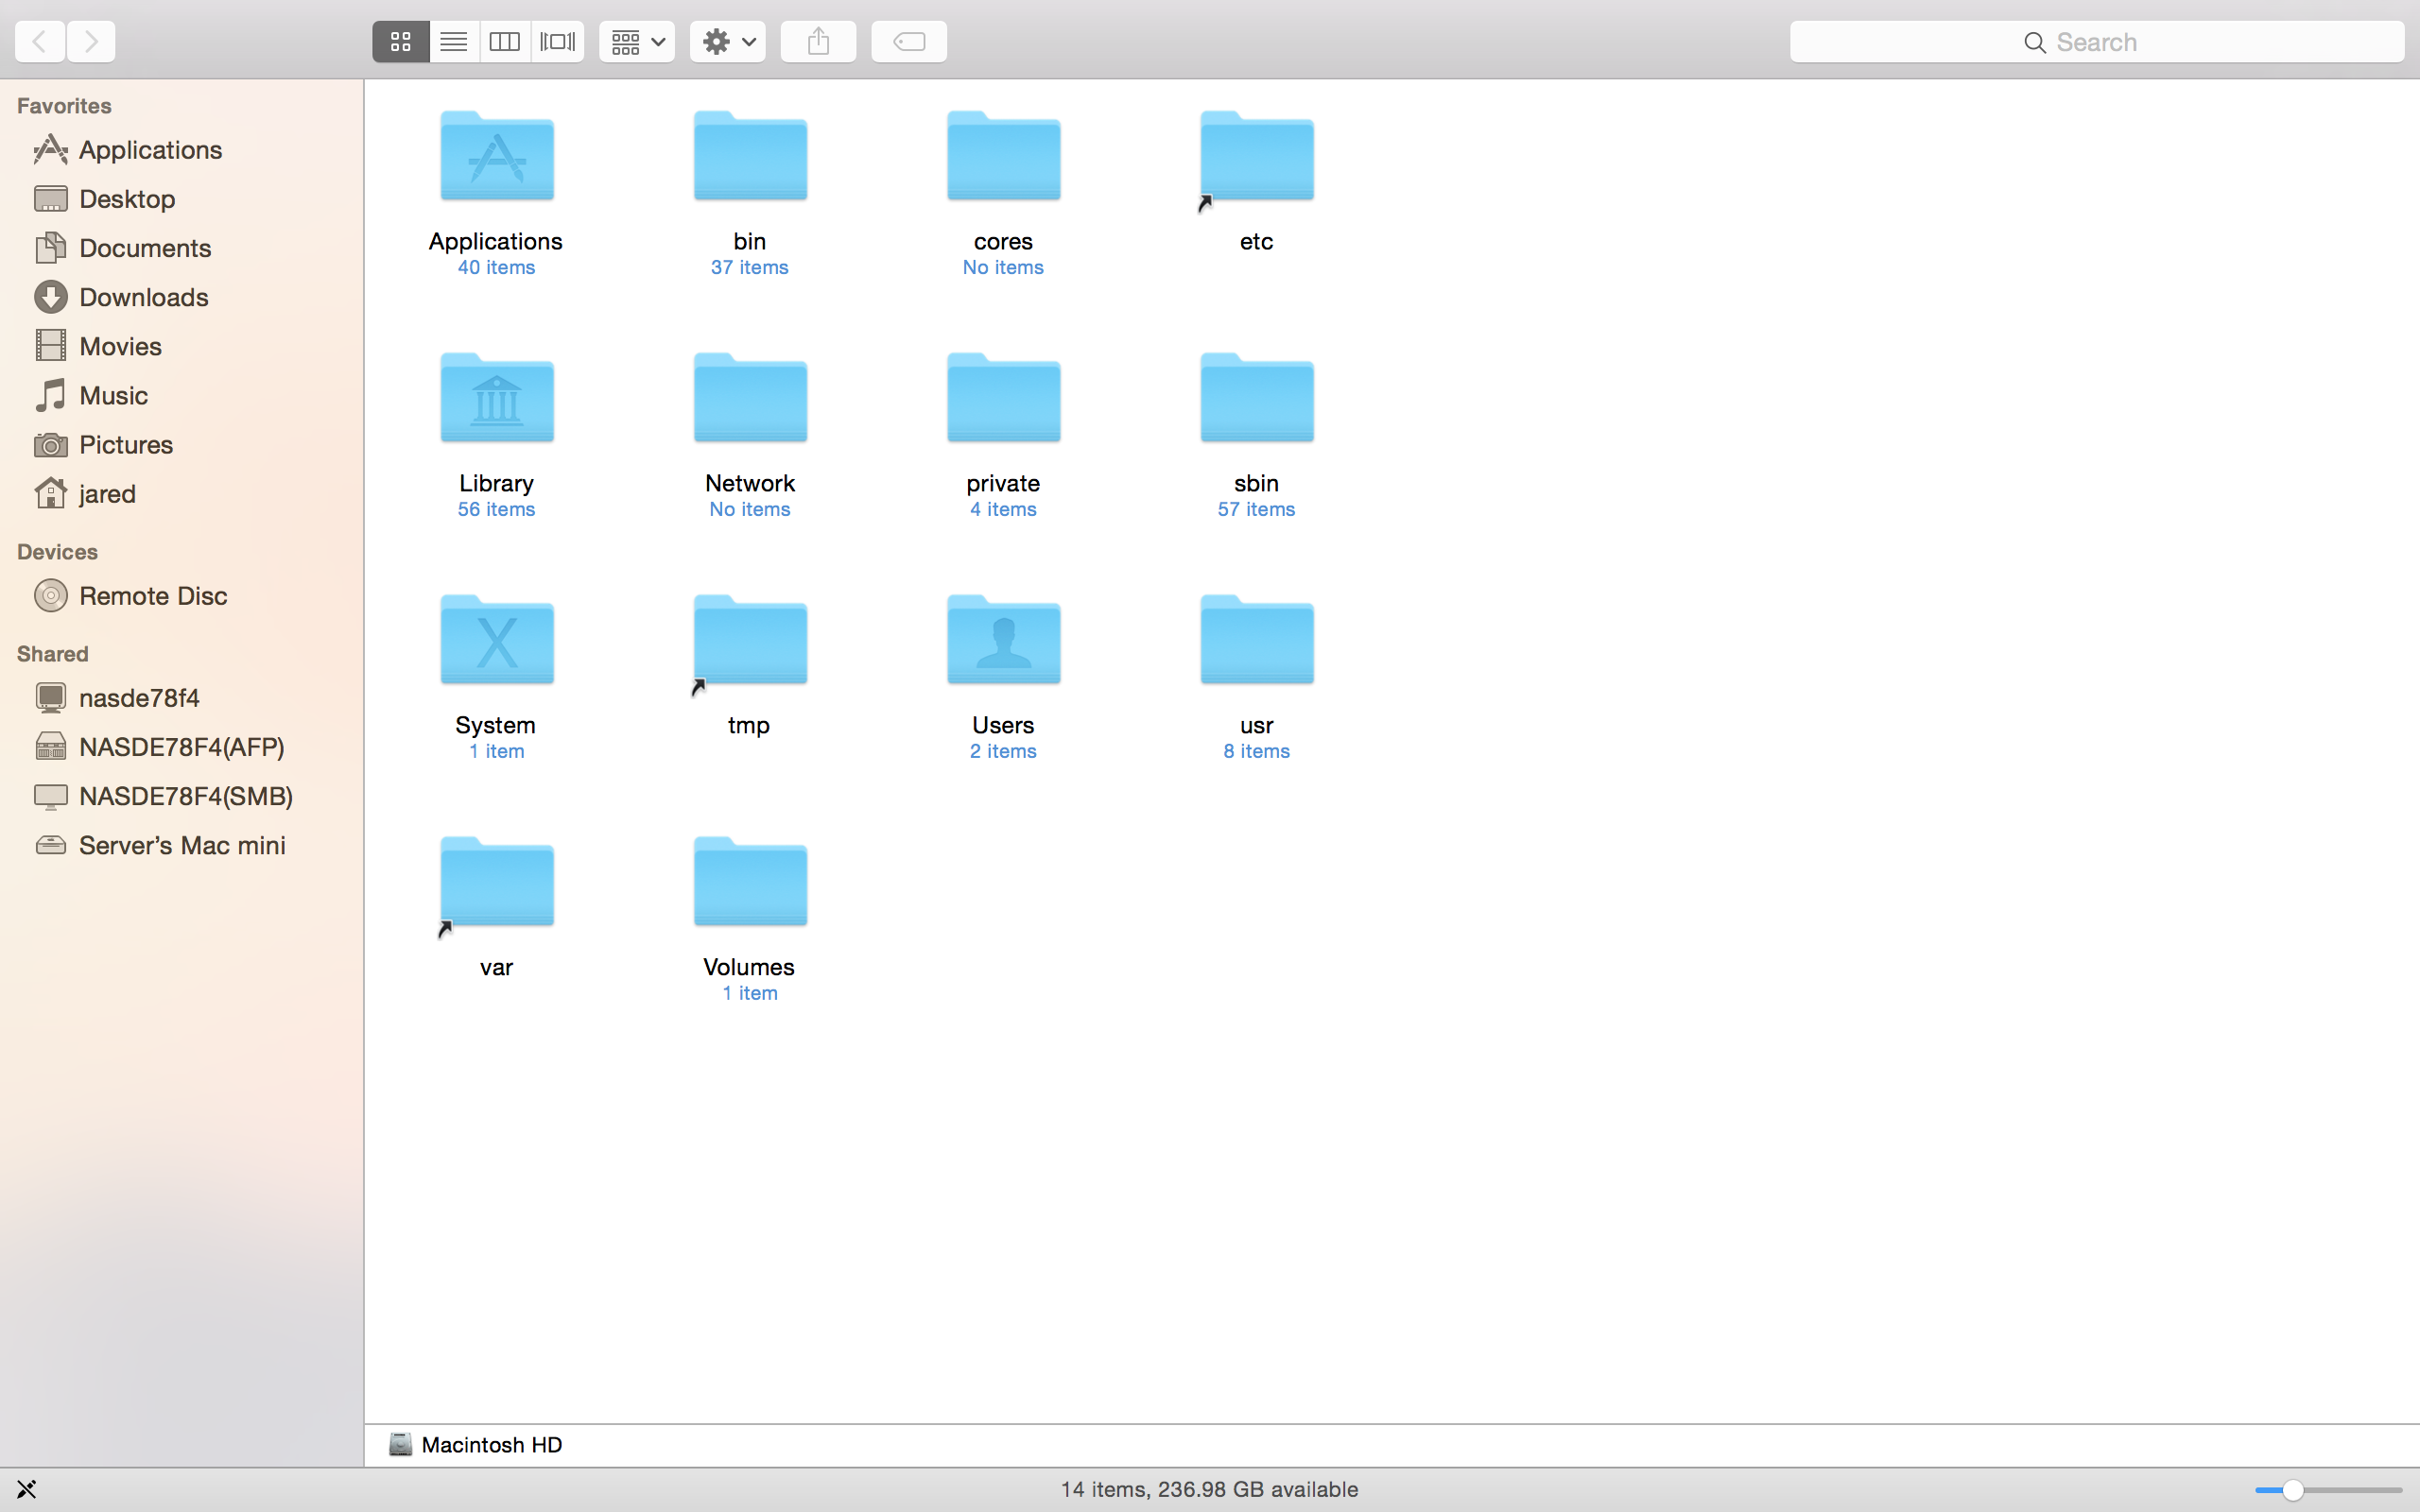This screenshot has width=2420, height=1512.
Task: Select NASDE78F4(SMB) shared server
Action: click(181, 795)
